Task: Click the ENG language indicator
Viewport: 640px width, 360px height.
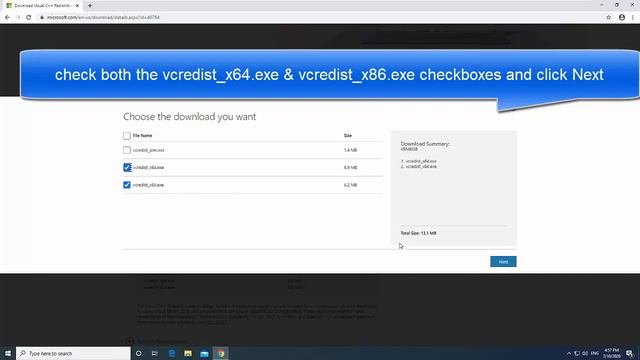Action: (x=595, y=353)
